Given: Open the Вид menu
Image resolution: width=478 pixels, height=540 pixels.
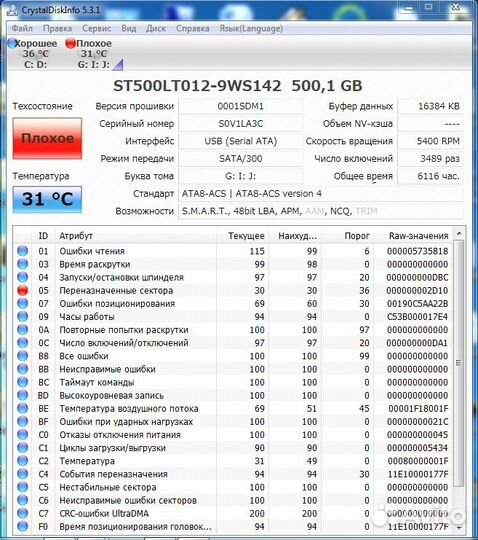Looking at the screenshot, I should tap(128, 28).
